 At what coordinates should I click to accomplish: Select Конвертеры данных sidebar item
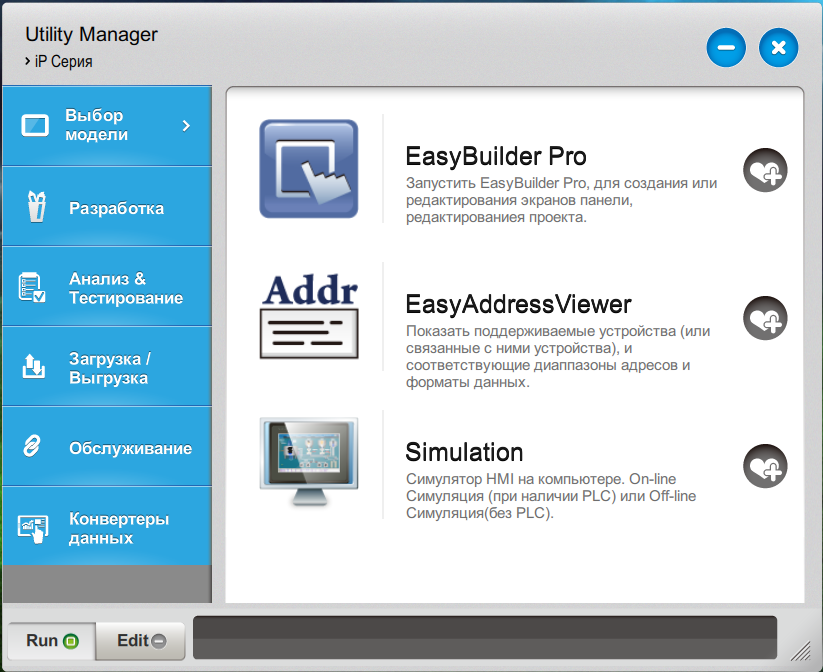(x=107, y=527)
